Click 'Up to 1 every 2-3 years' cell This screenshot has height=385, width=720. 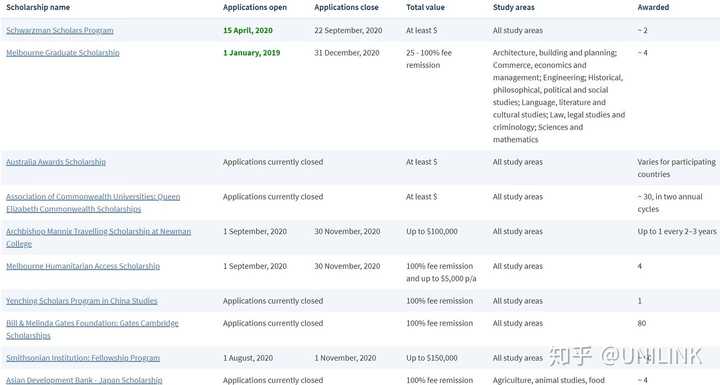[677, 232]
